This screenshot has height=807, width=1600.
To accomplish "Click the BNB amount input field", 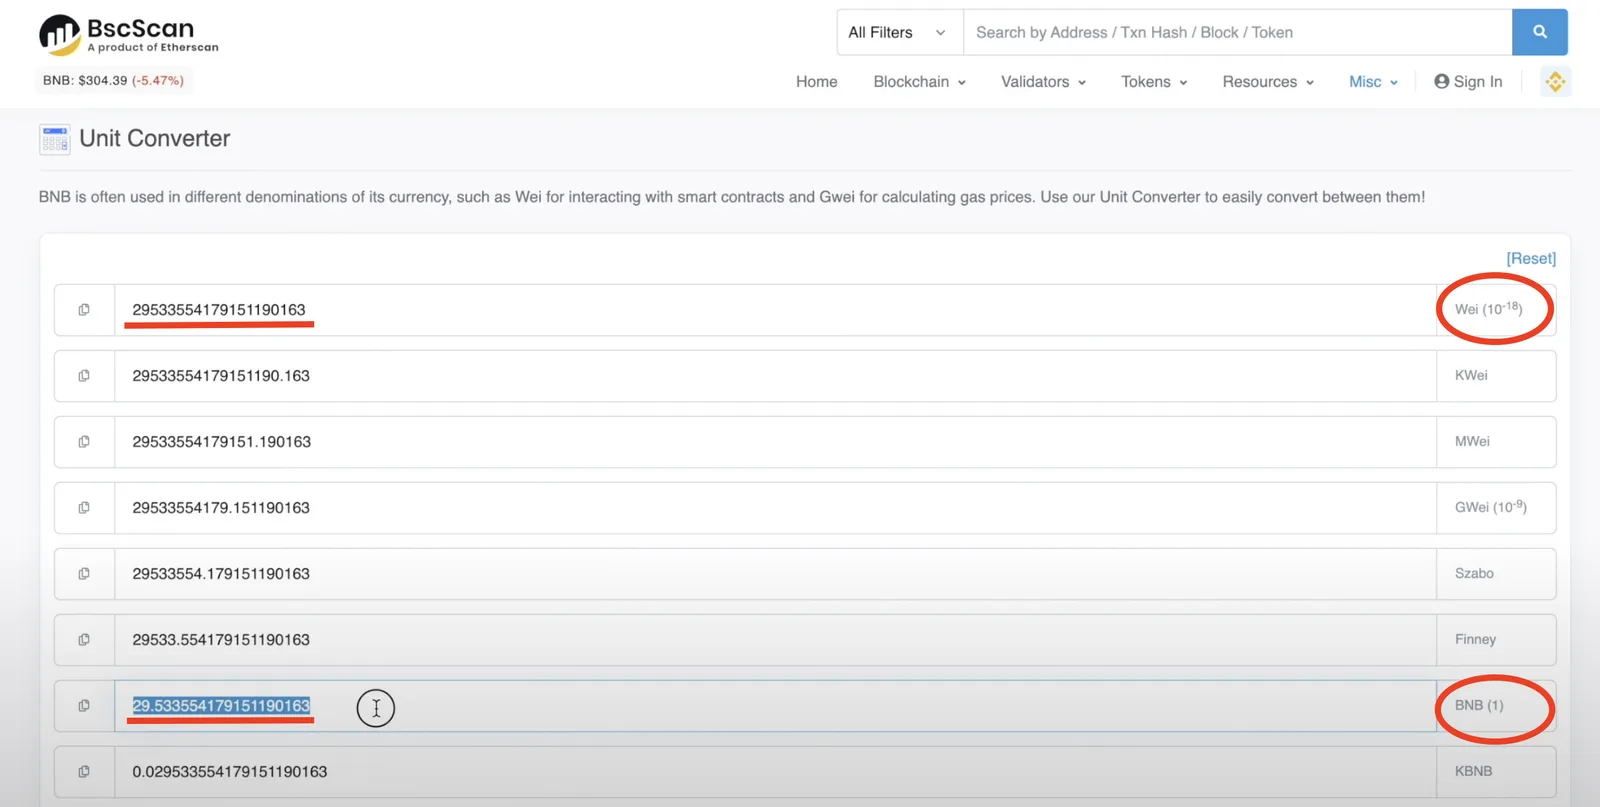I will click(775, 706).
